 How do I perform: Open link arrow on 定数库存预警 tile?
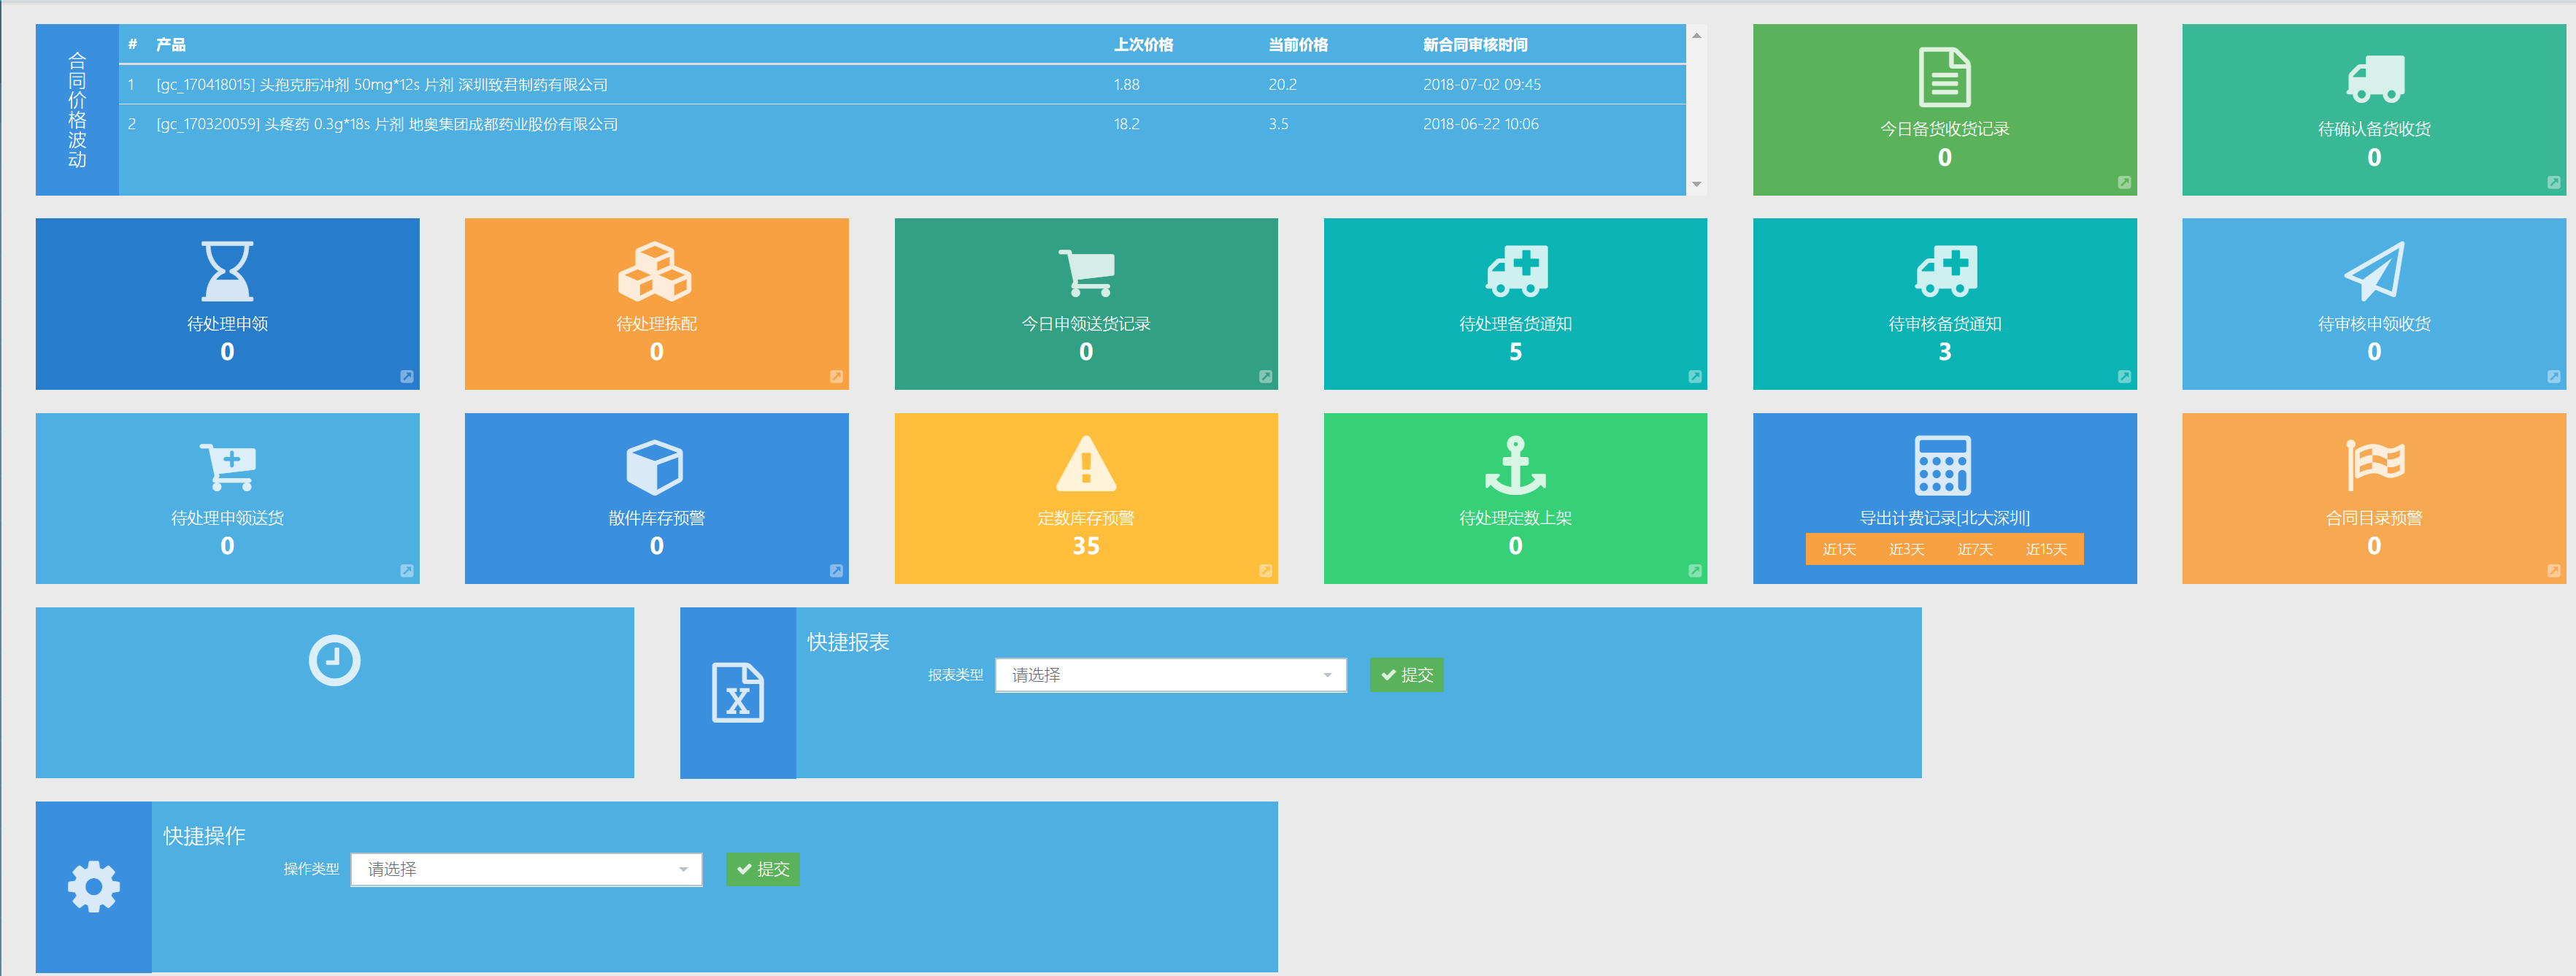click(x=1266, y=571)
